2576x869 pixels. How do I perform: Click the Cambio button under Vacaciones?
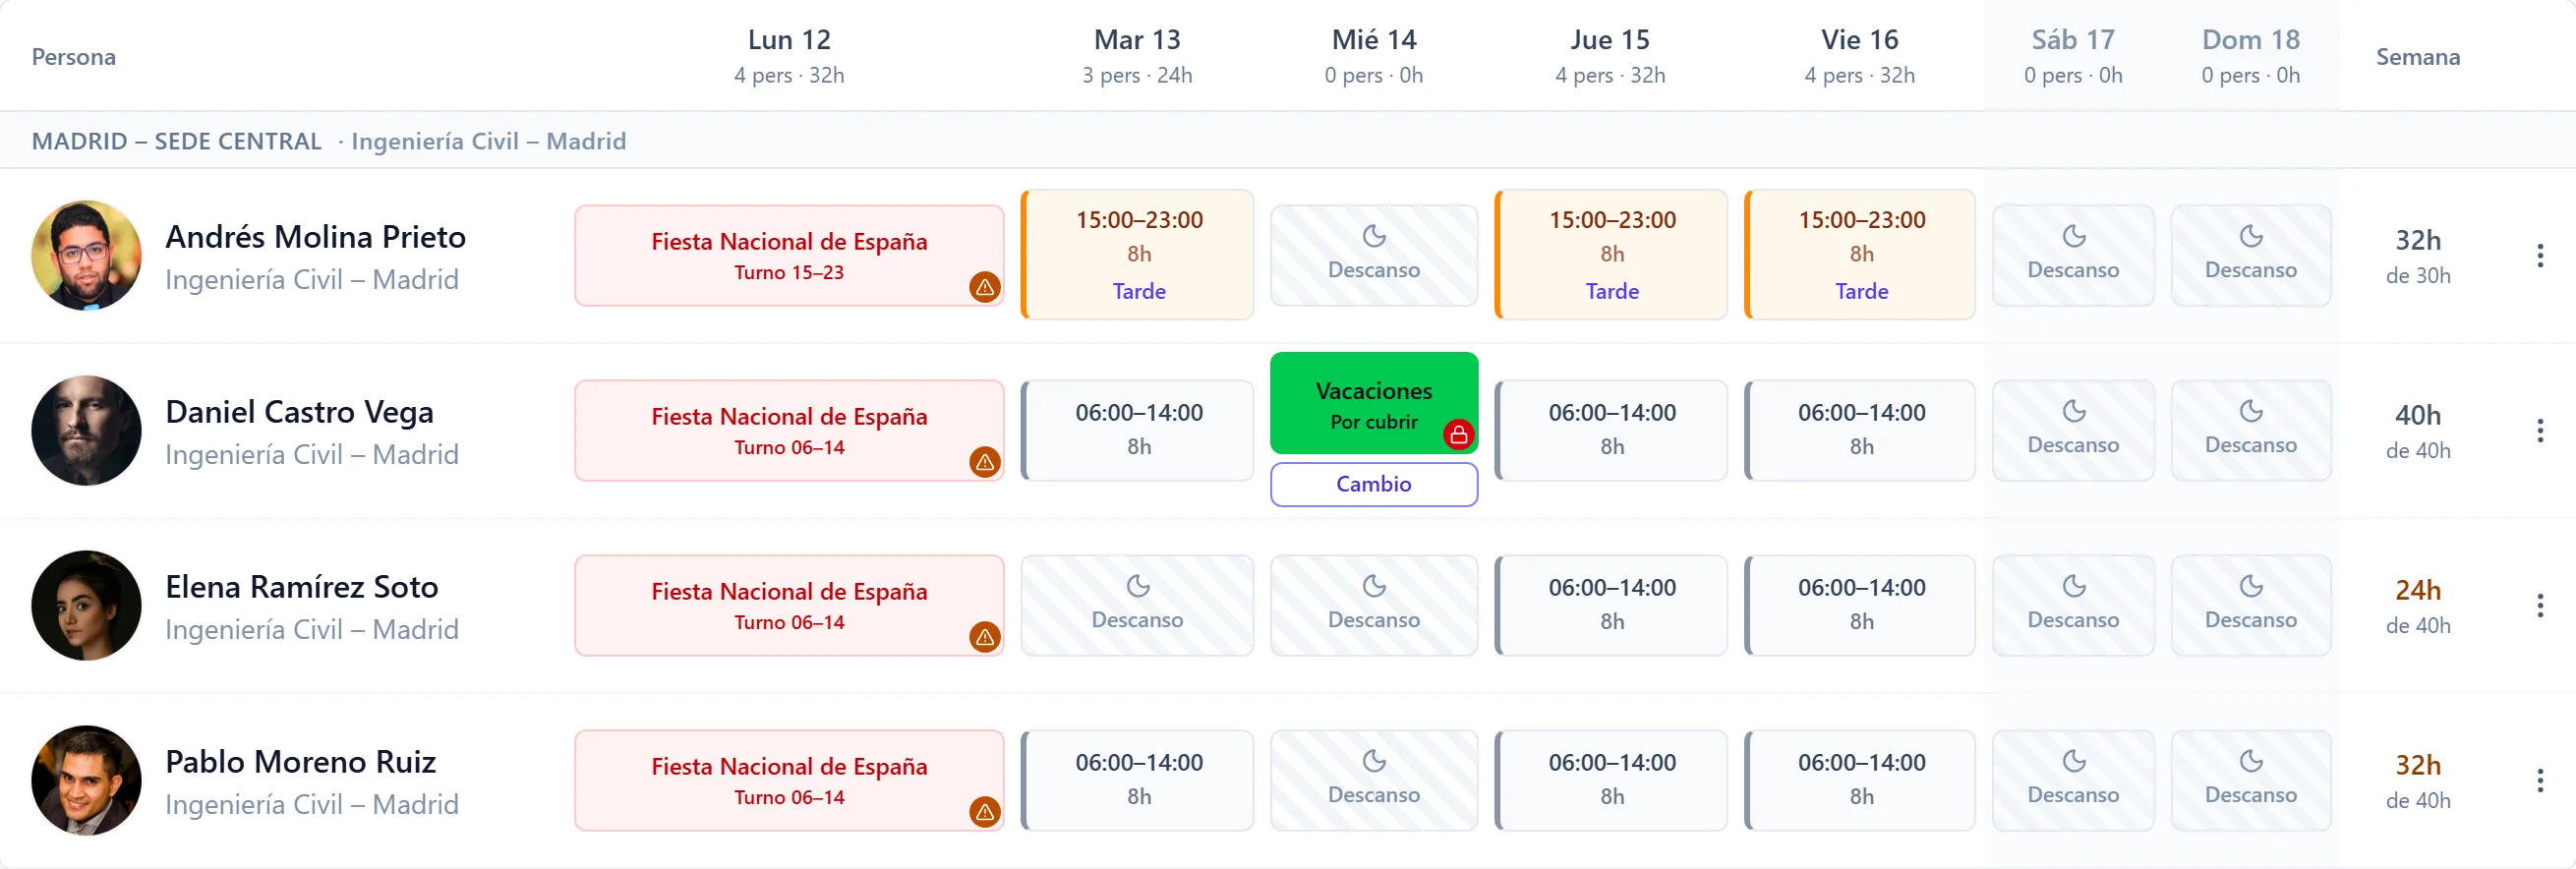[x=1374, y=484]
